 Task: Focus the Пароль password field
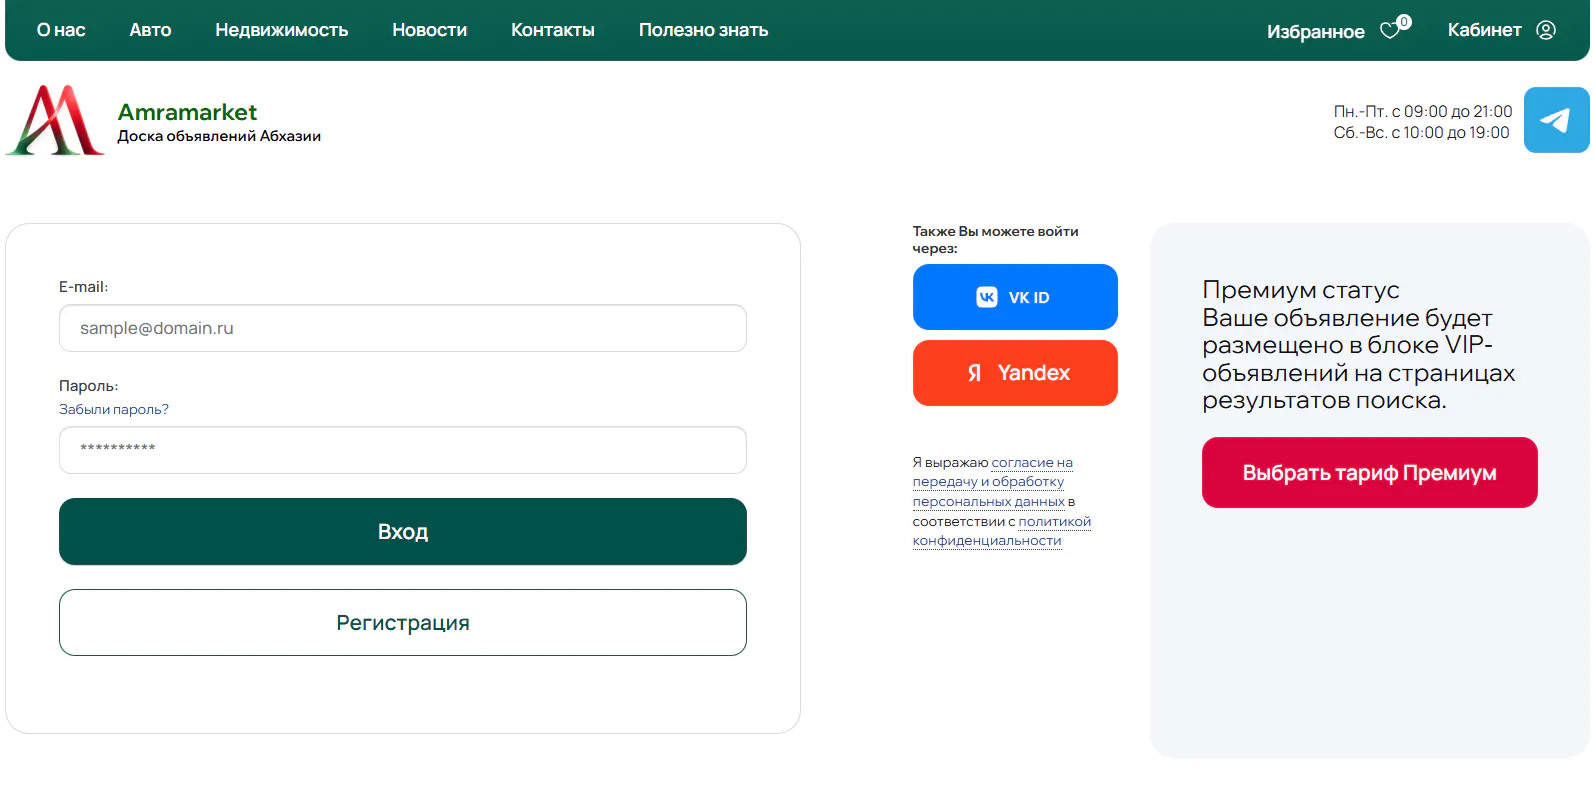(403, 450)
